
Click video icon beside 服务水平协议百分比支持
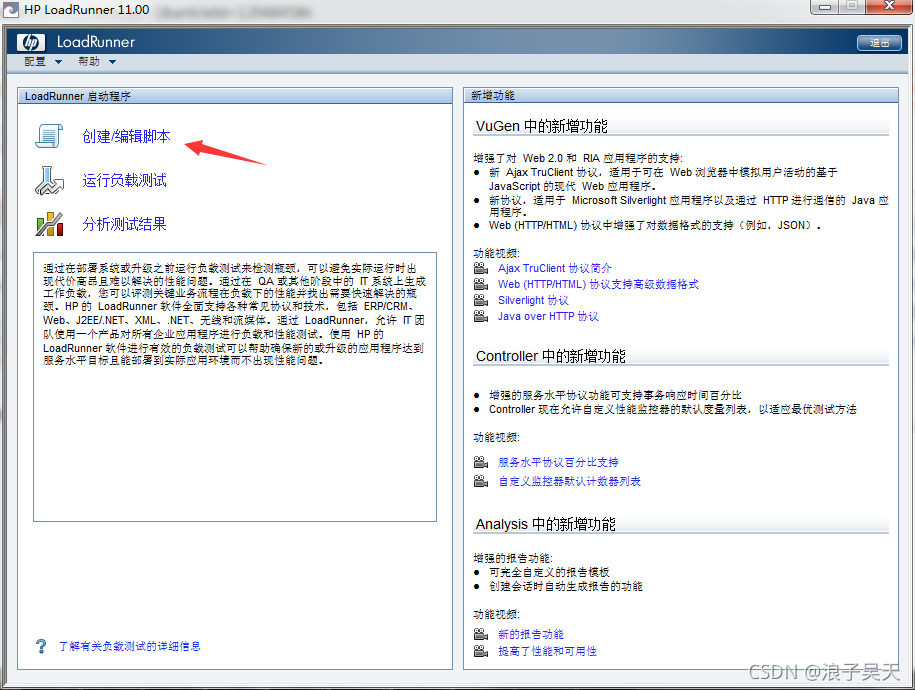(x=481, y=462)
